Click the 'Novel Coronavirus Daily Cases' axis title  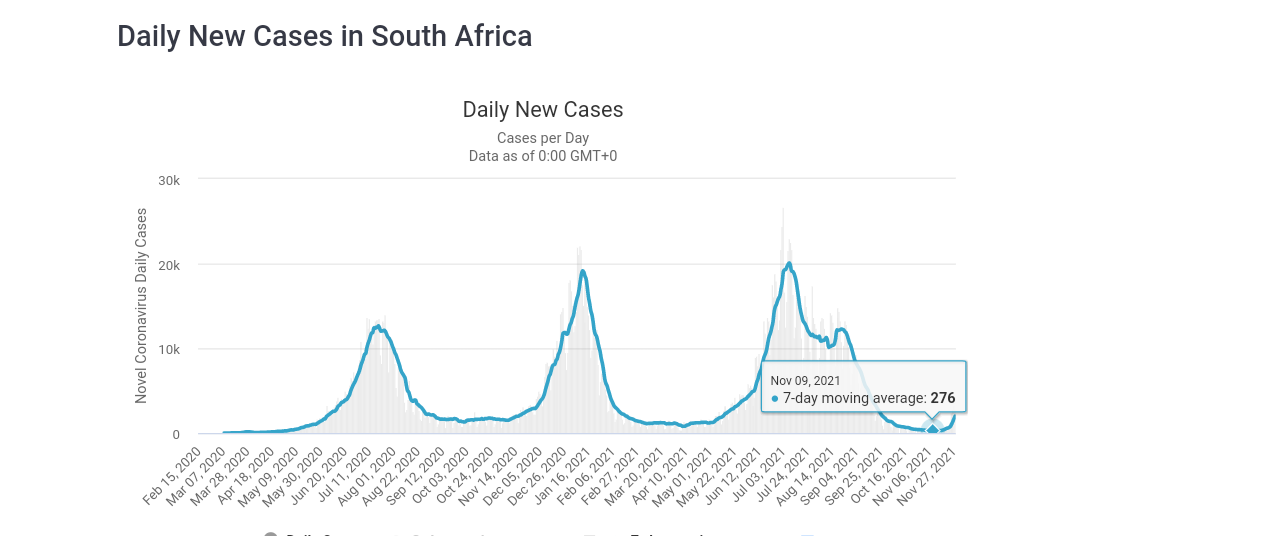coord(141,306)
